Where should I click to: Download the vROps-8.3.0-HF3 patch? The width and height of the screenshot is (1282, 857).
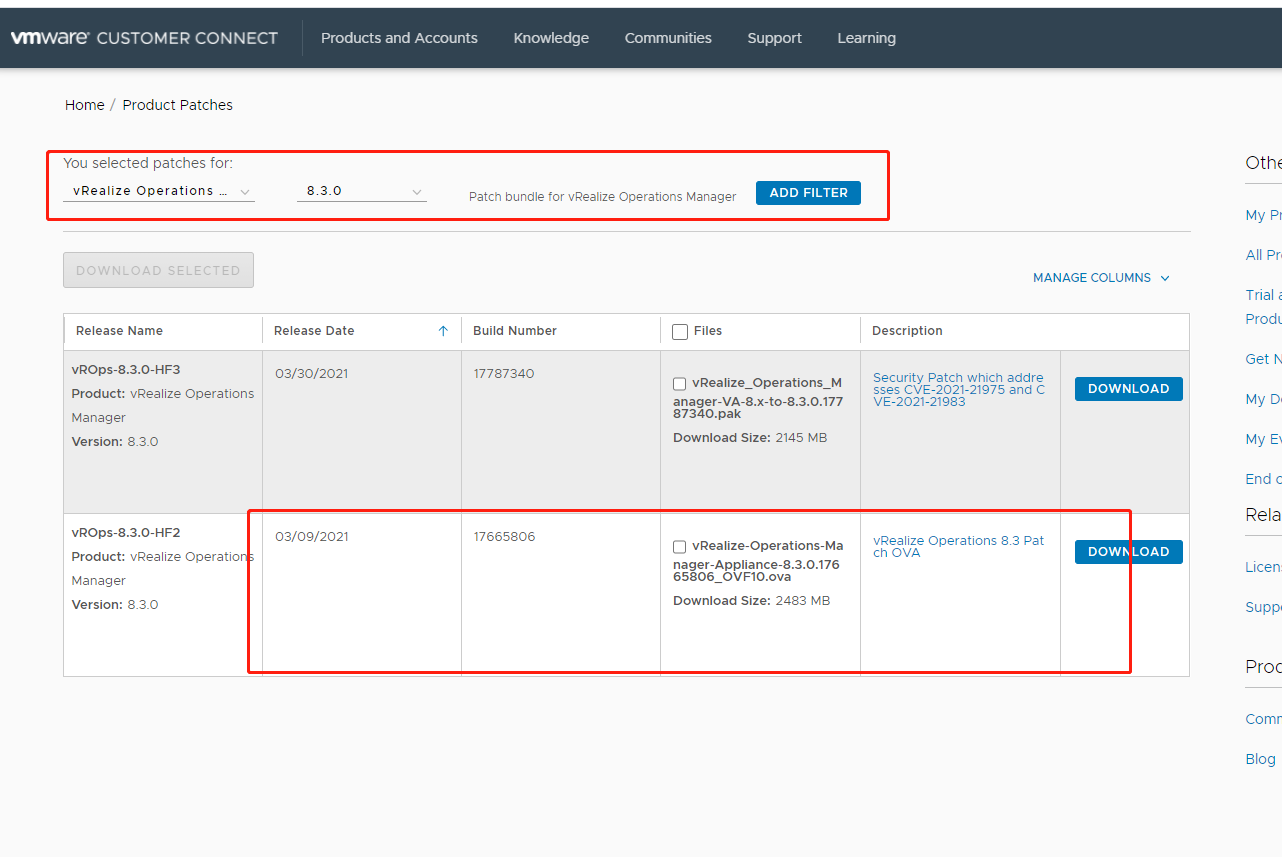tap(1128, 389)
